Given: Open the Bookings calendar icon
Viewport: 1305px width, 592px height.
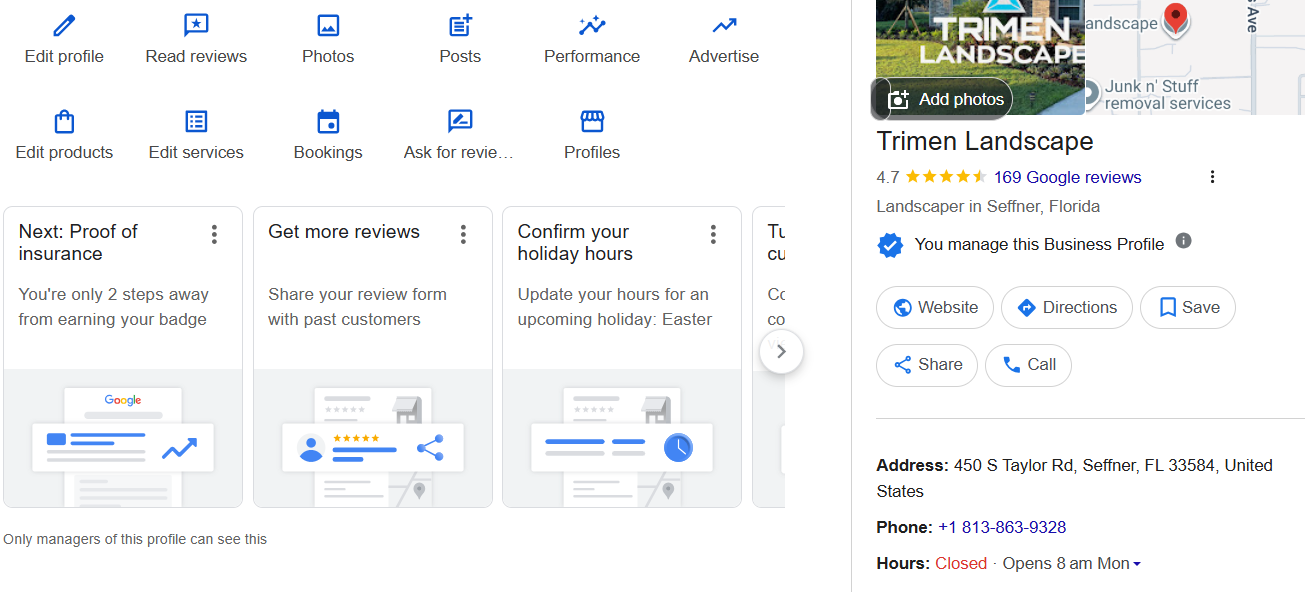Looking at the screenshot, I should (x=328, y=121).
